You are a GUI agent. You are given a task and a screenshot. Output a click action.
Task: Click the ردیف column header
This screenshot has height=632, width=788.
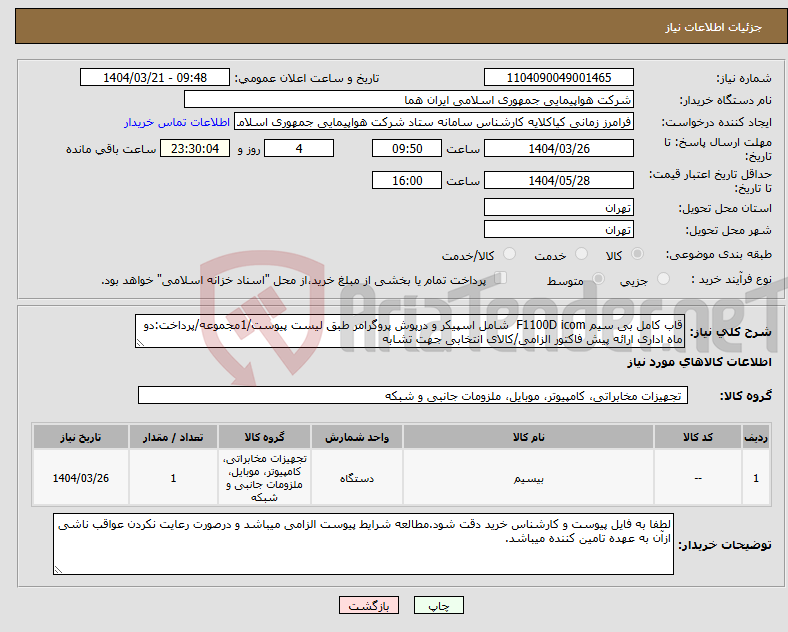tap(756, 437)
